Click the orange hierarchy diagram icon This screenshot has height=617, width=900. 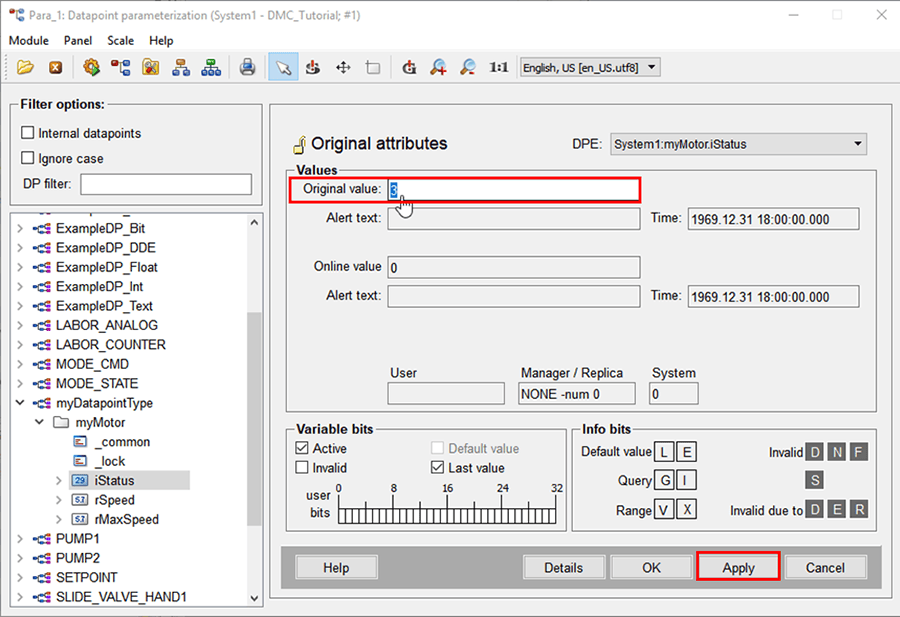181,68
